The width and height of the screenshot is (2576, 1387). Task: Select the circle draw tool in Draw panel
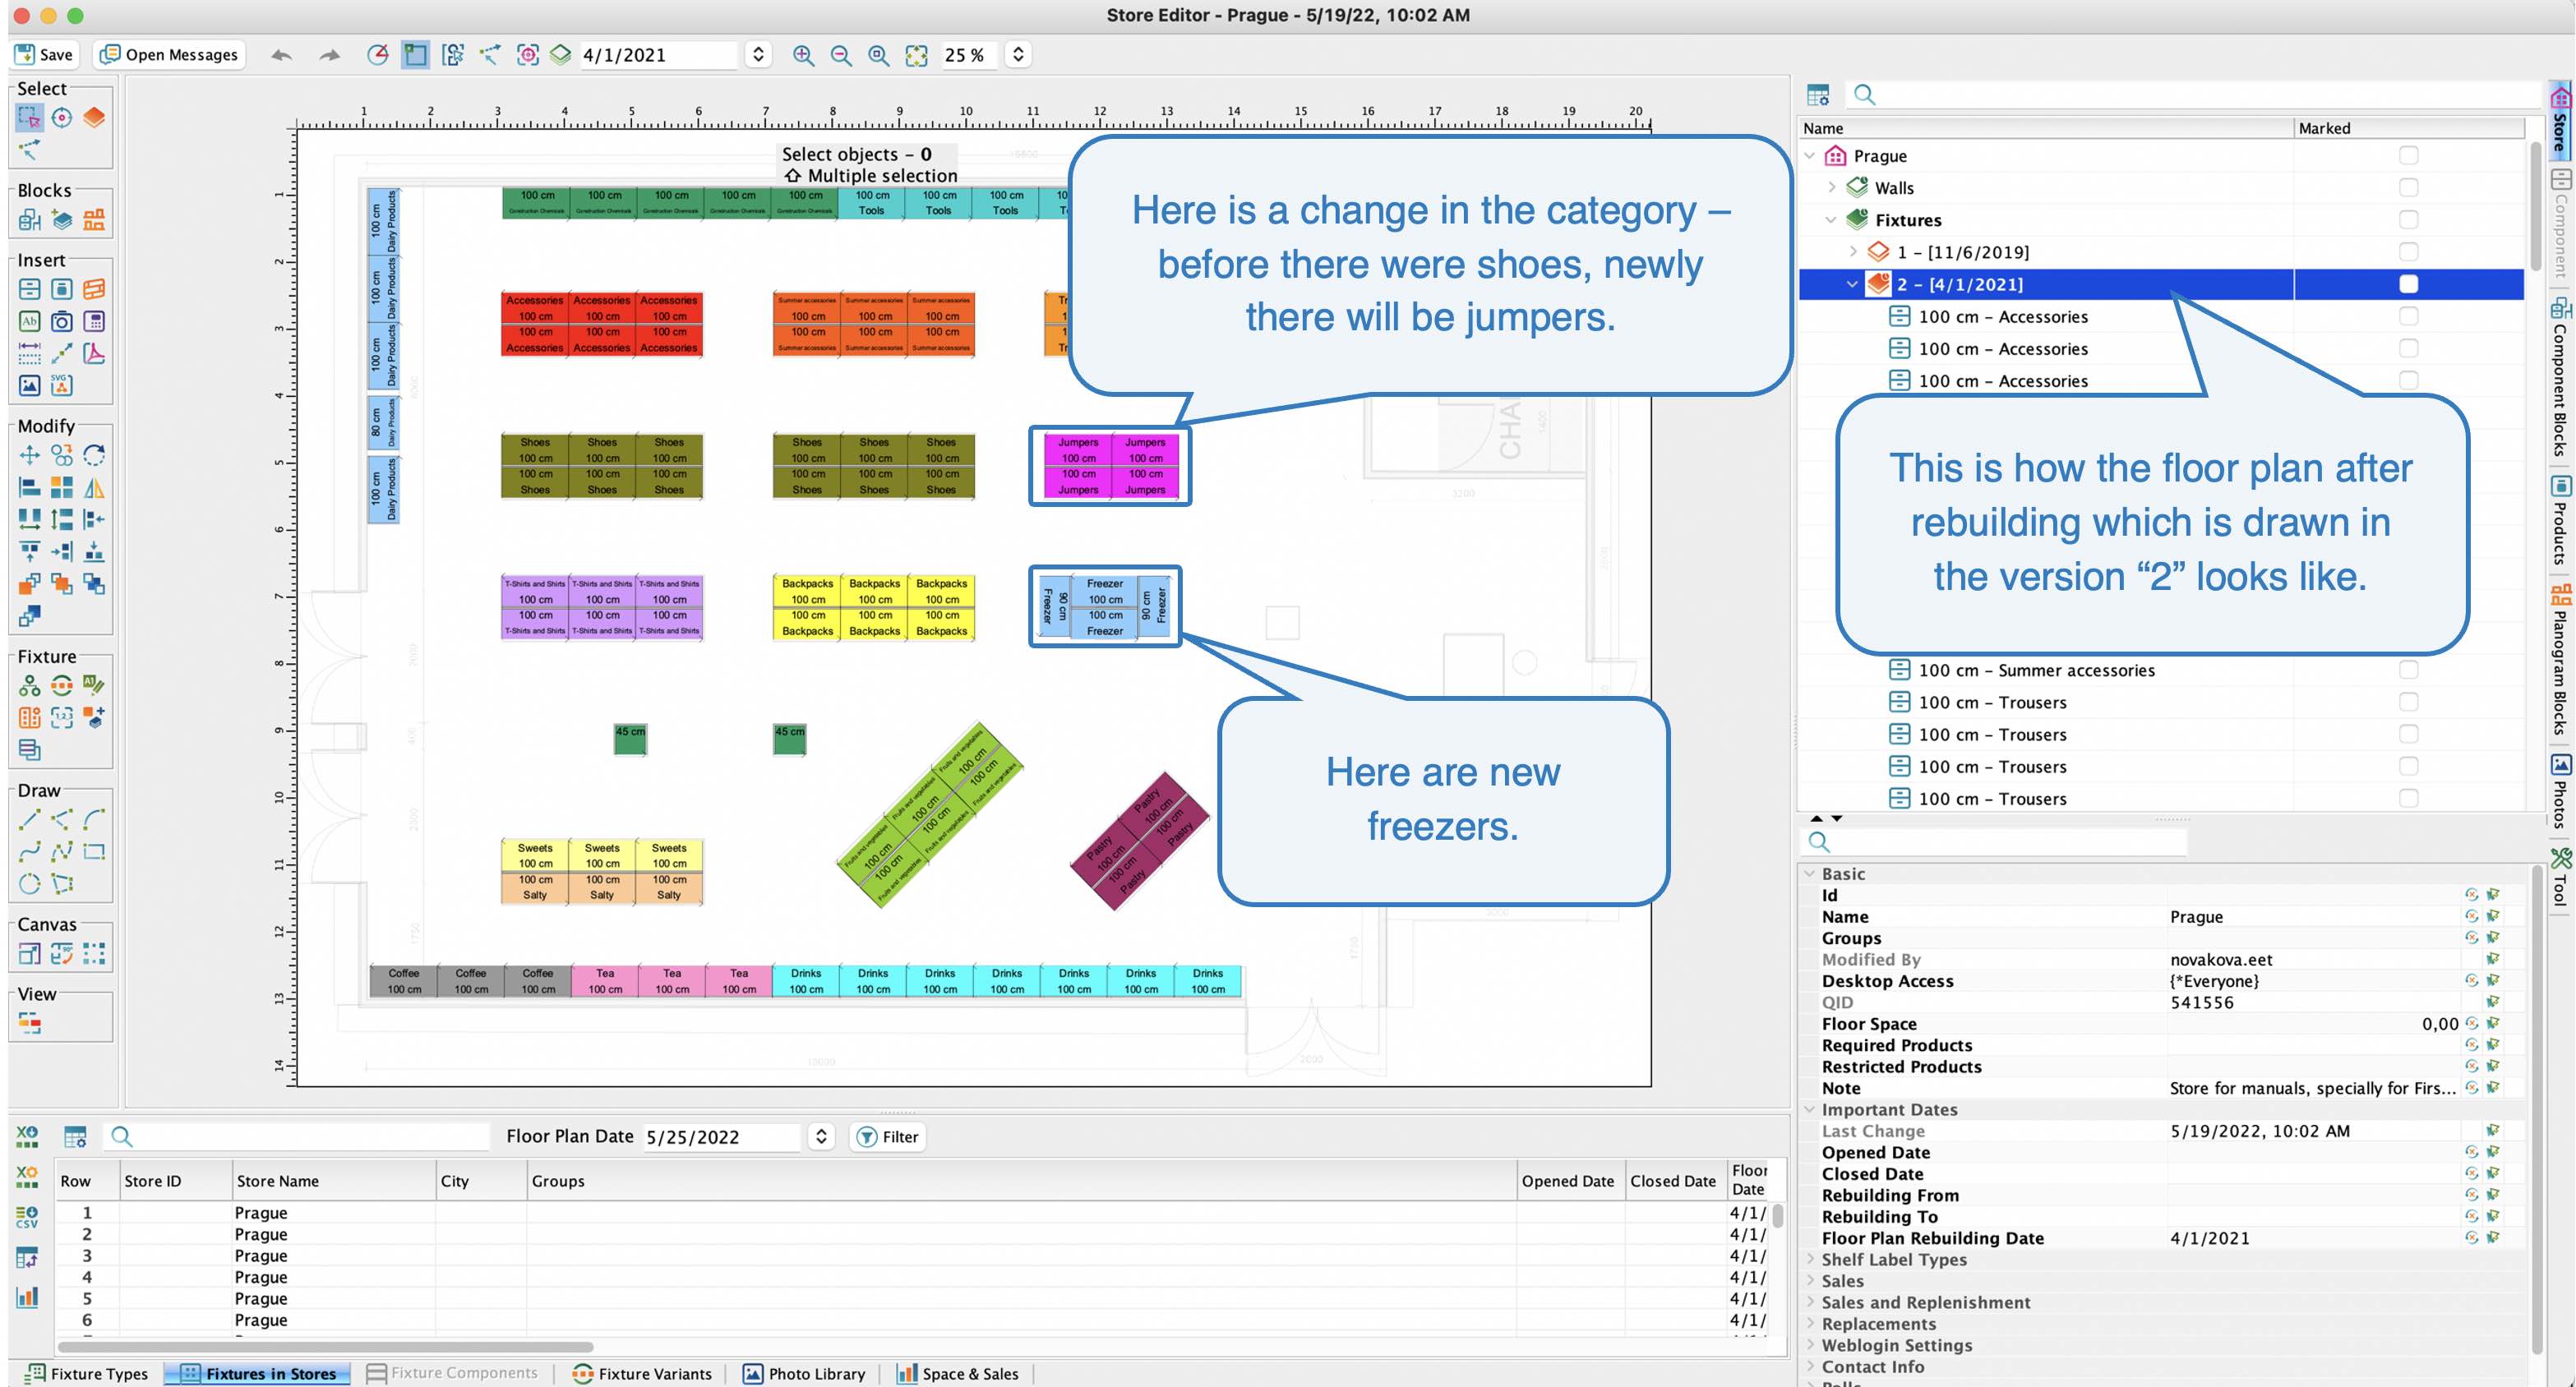coord(30,884)
